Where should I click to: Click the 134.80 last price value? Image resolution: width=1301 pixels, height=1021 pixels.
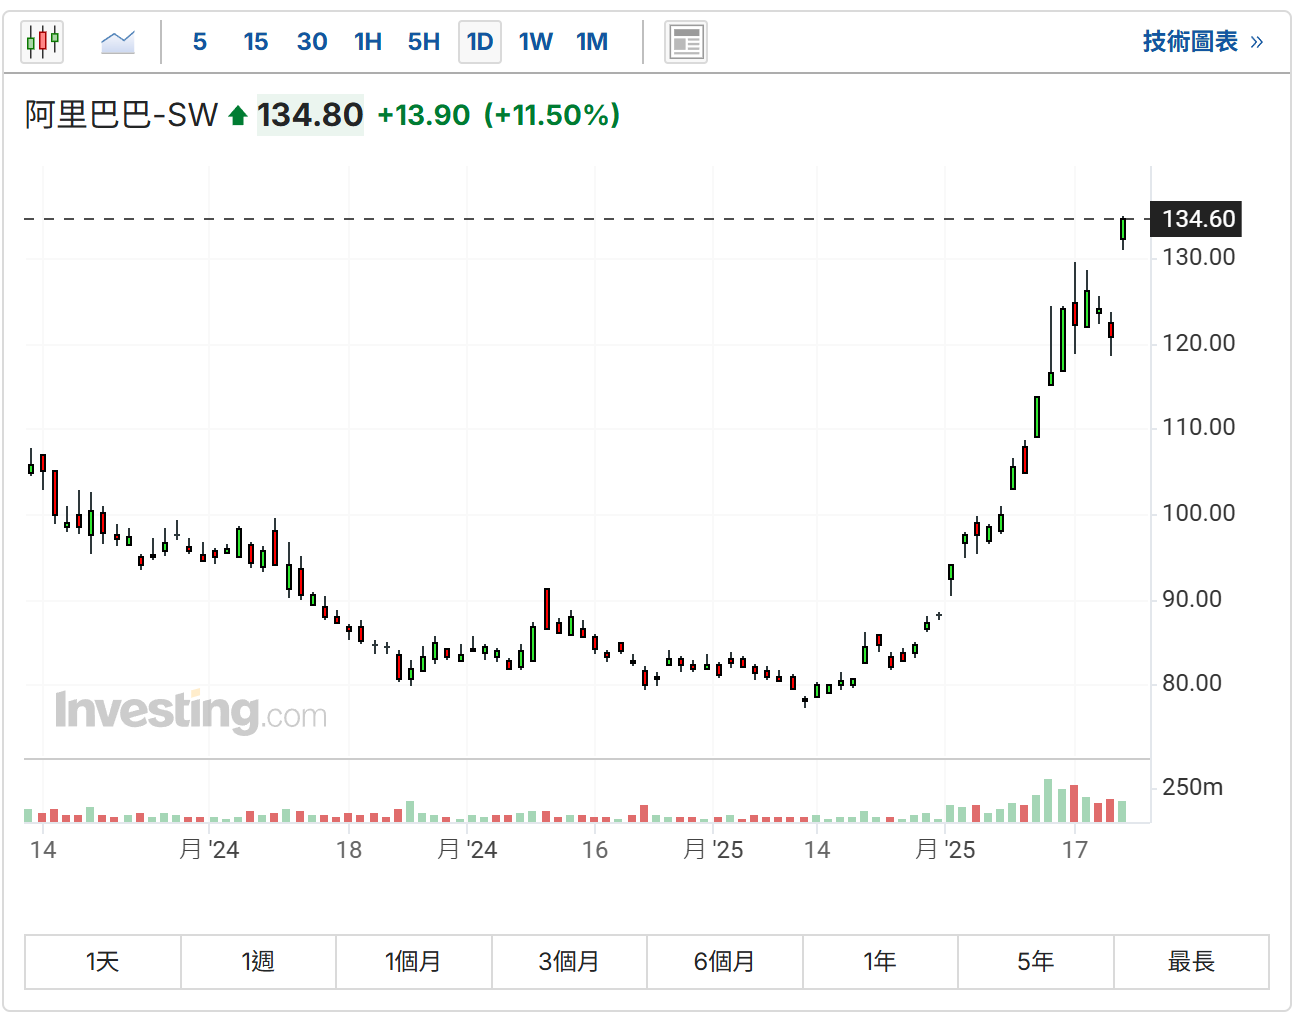[310, 115]
